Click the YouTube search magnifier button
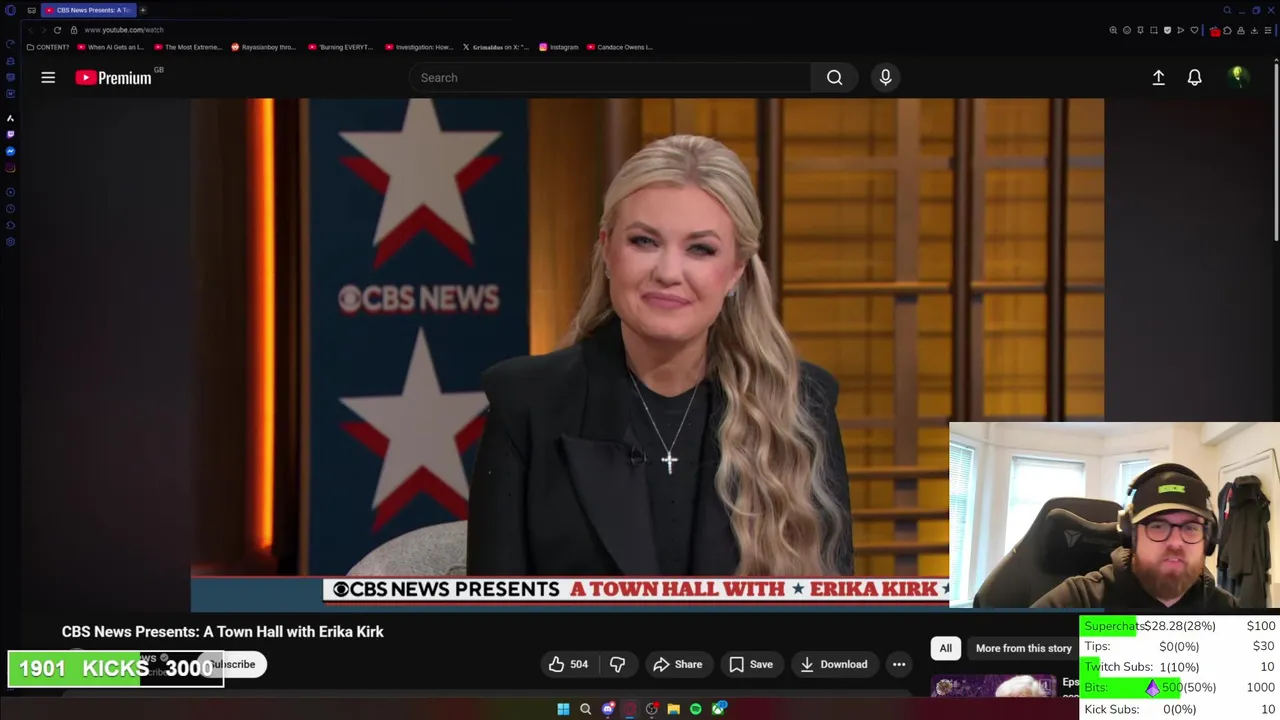 (x=834, y=77)
